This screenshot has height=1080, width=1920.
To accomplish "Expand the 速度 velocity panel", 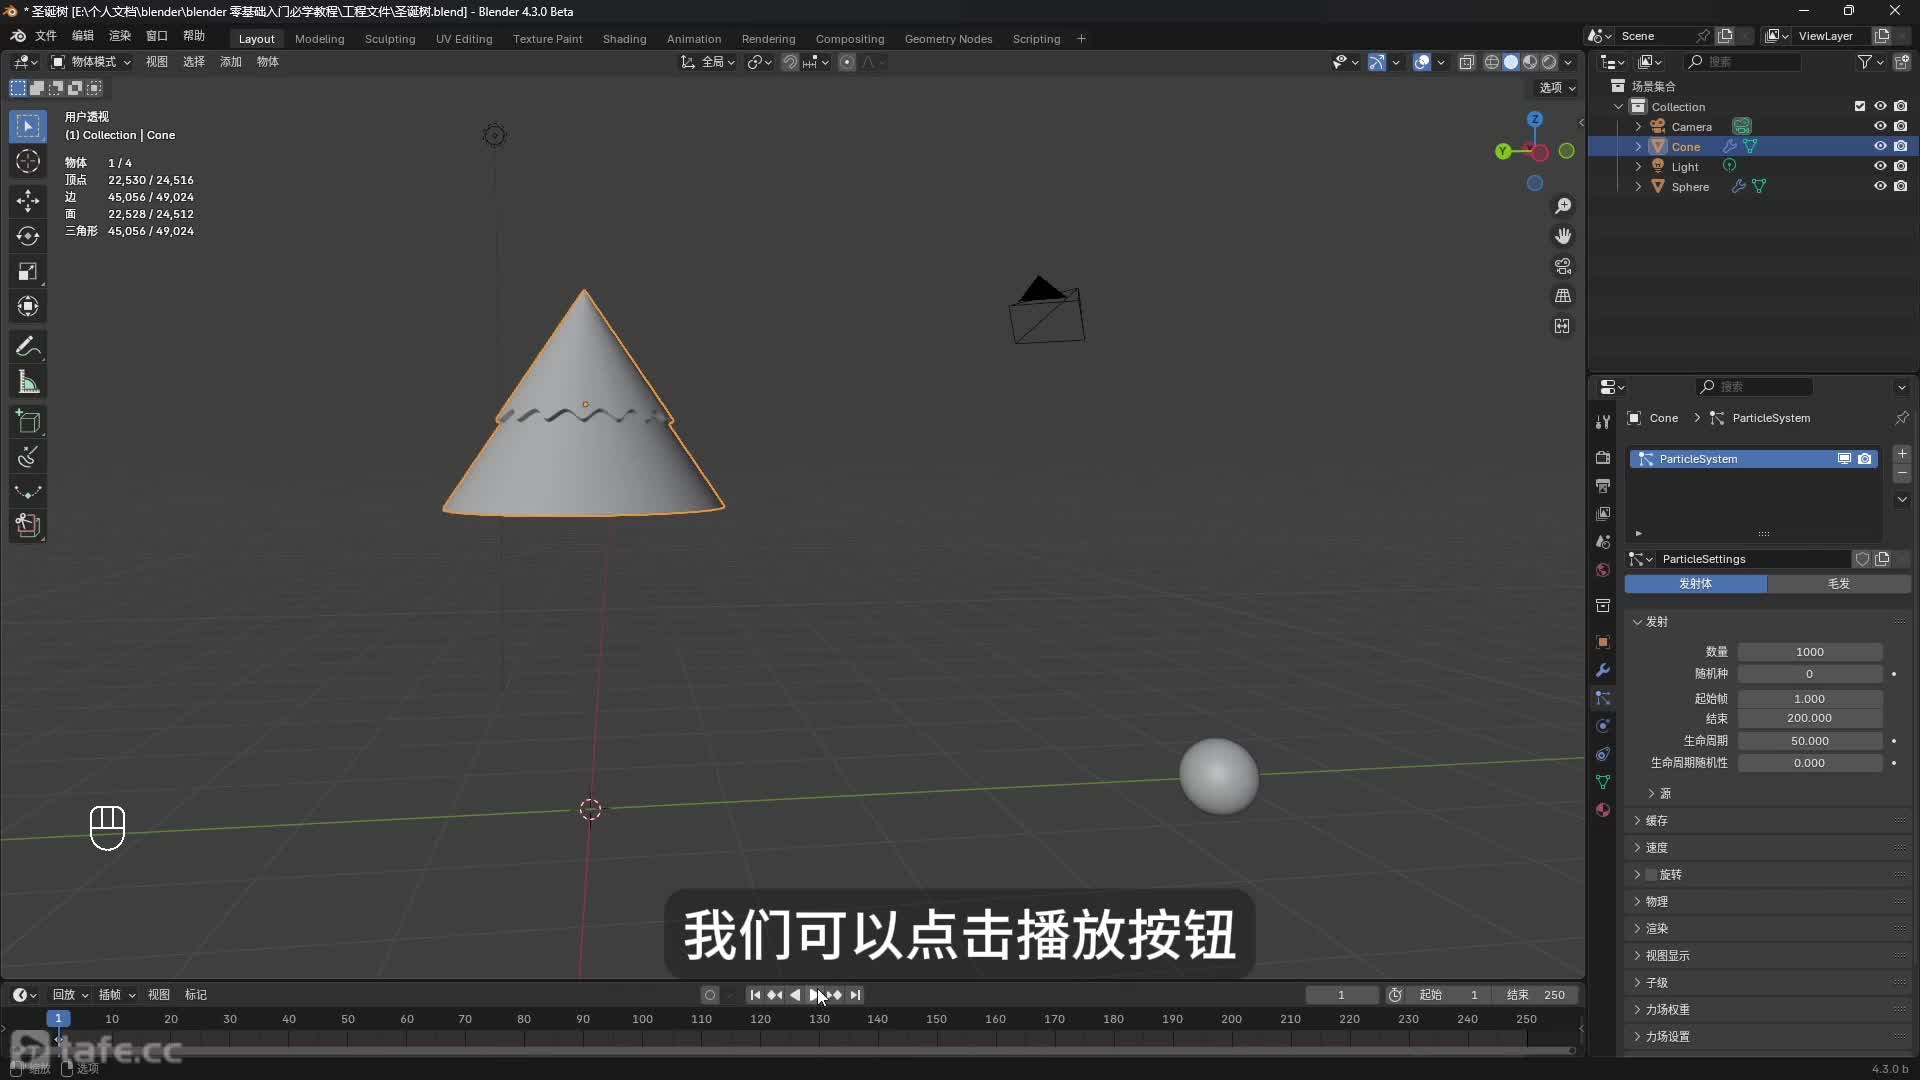I will pyautogui.click(x=1656, y=848).
